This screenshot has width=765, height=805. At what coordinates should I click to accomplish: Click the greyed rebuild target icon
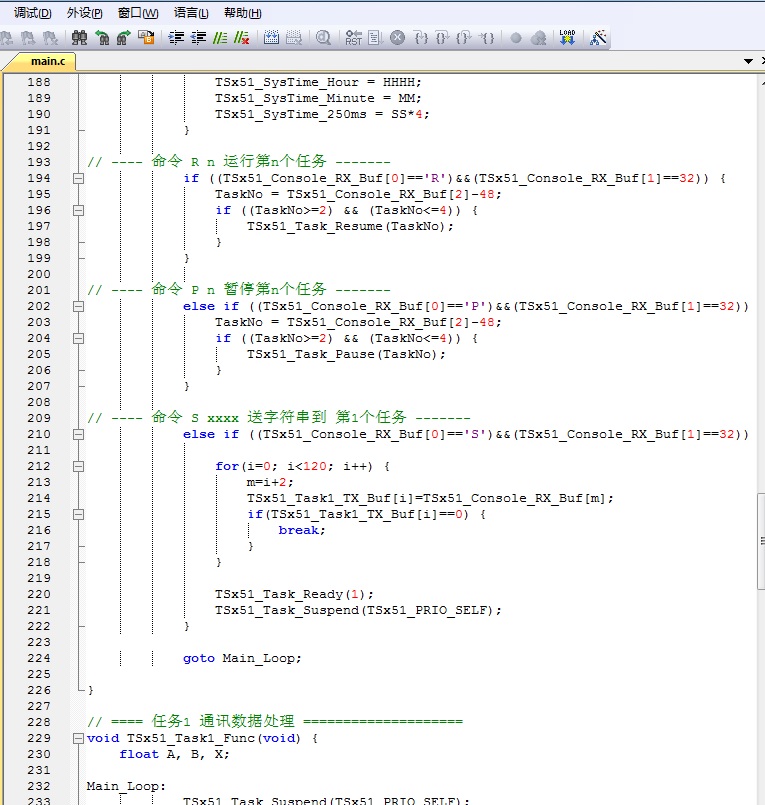point(293,37)
